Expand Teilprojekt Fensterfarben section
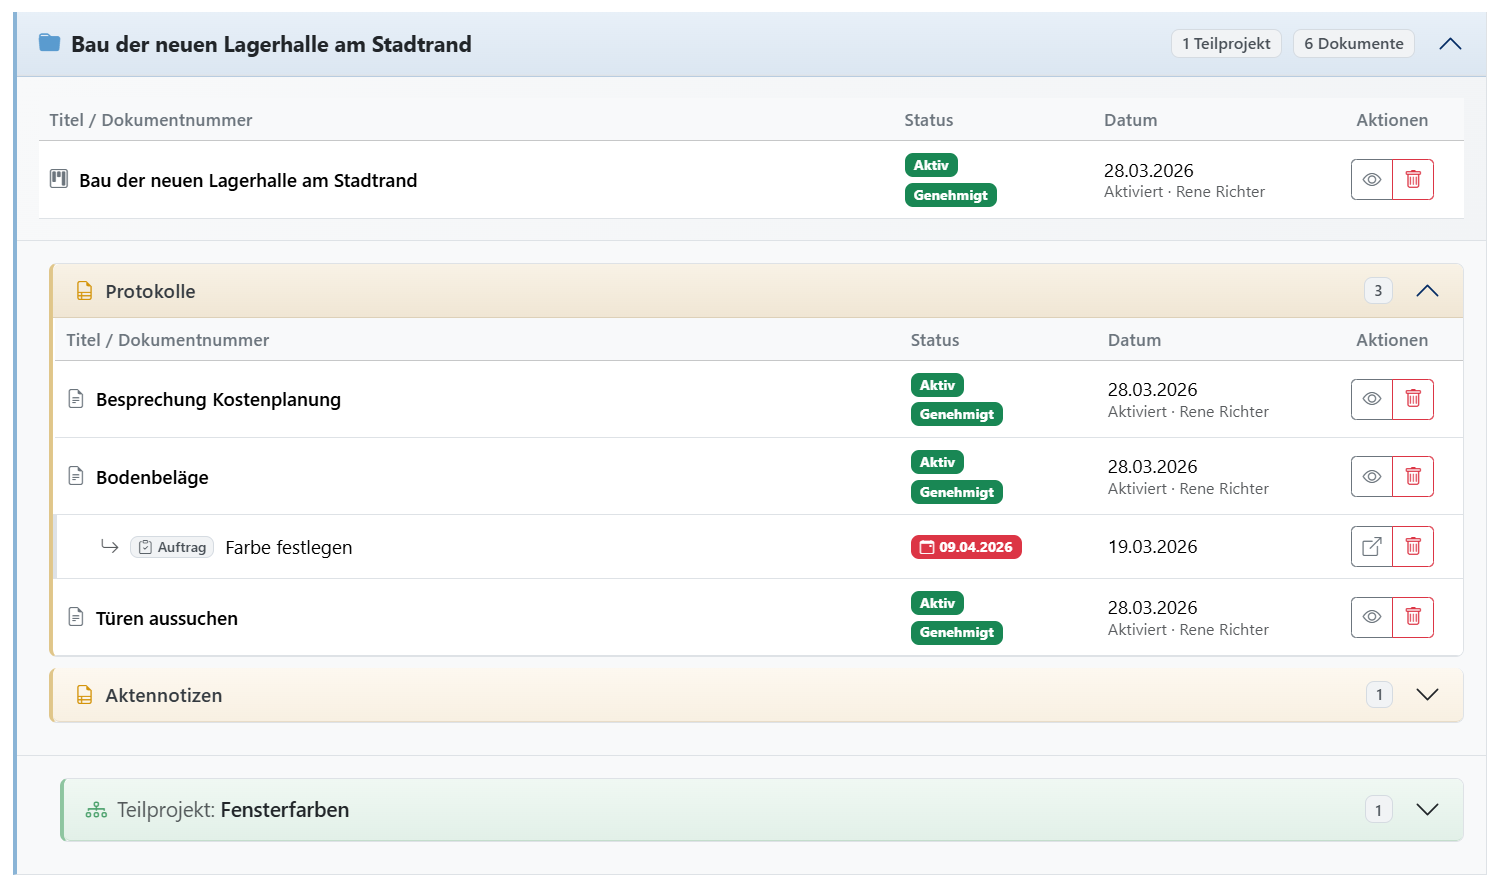 1427,810
